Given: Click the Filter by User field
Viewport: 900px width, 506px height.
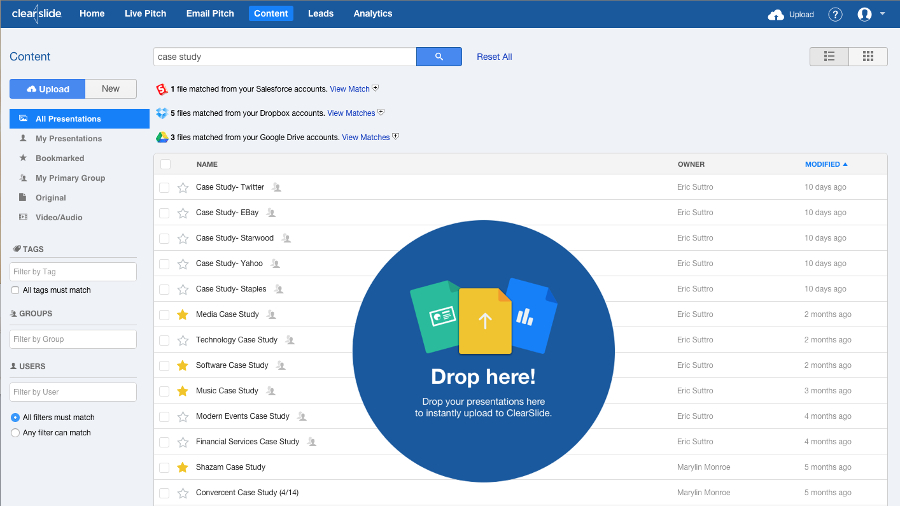Looking at the screenshot, I should pos(73,392).
